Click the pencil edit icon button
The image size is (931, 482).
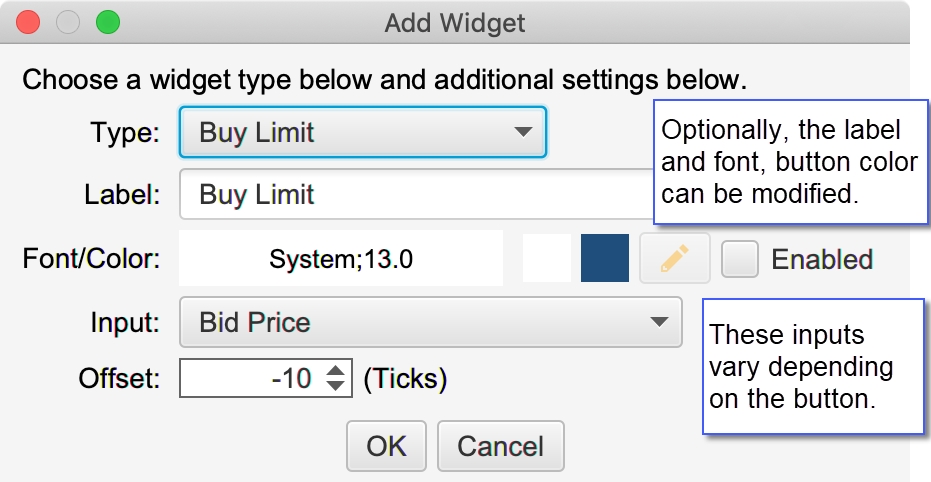click(x=674, y=258)
